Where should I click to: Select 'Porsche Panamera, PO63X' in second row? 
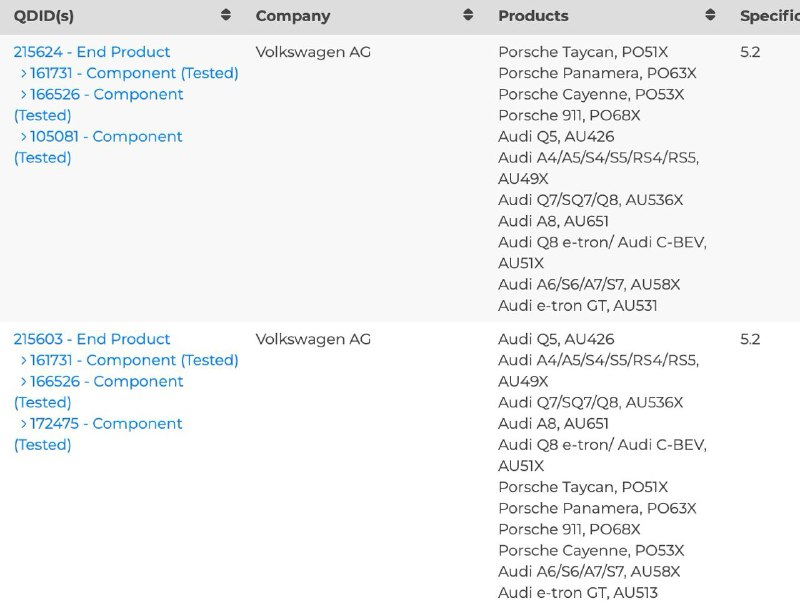click(597, 509)
